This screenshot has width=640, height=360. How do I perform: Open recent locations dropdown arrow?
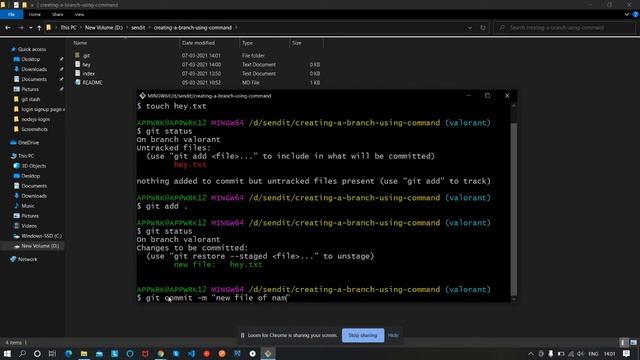coord(30,28)
